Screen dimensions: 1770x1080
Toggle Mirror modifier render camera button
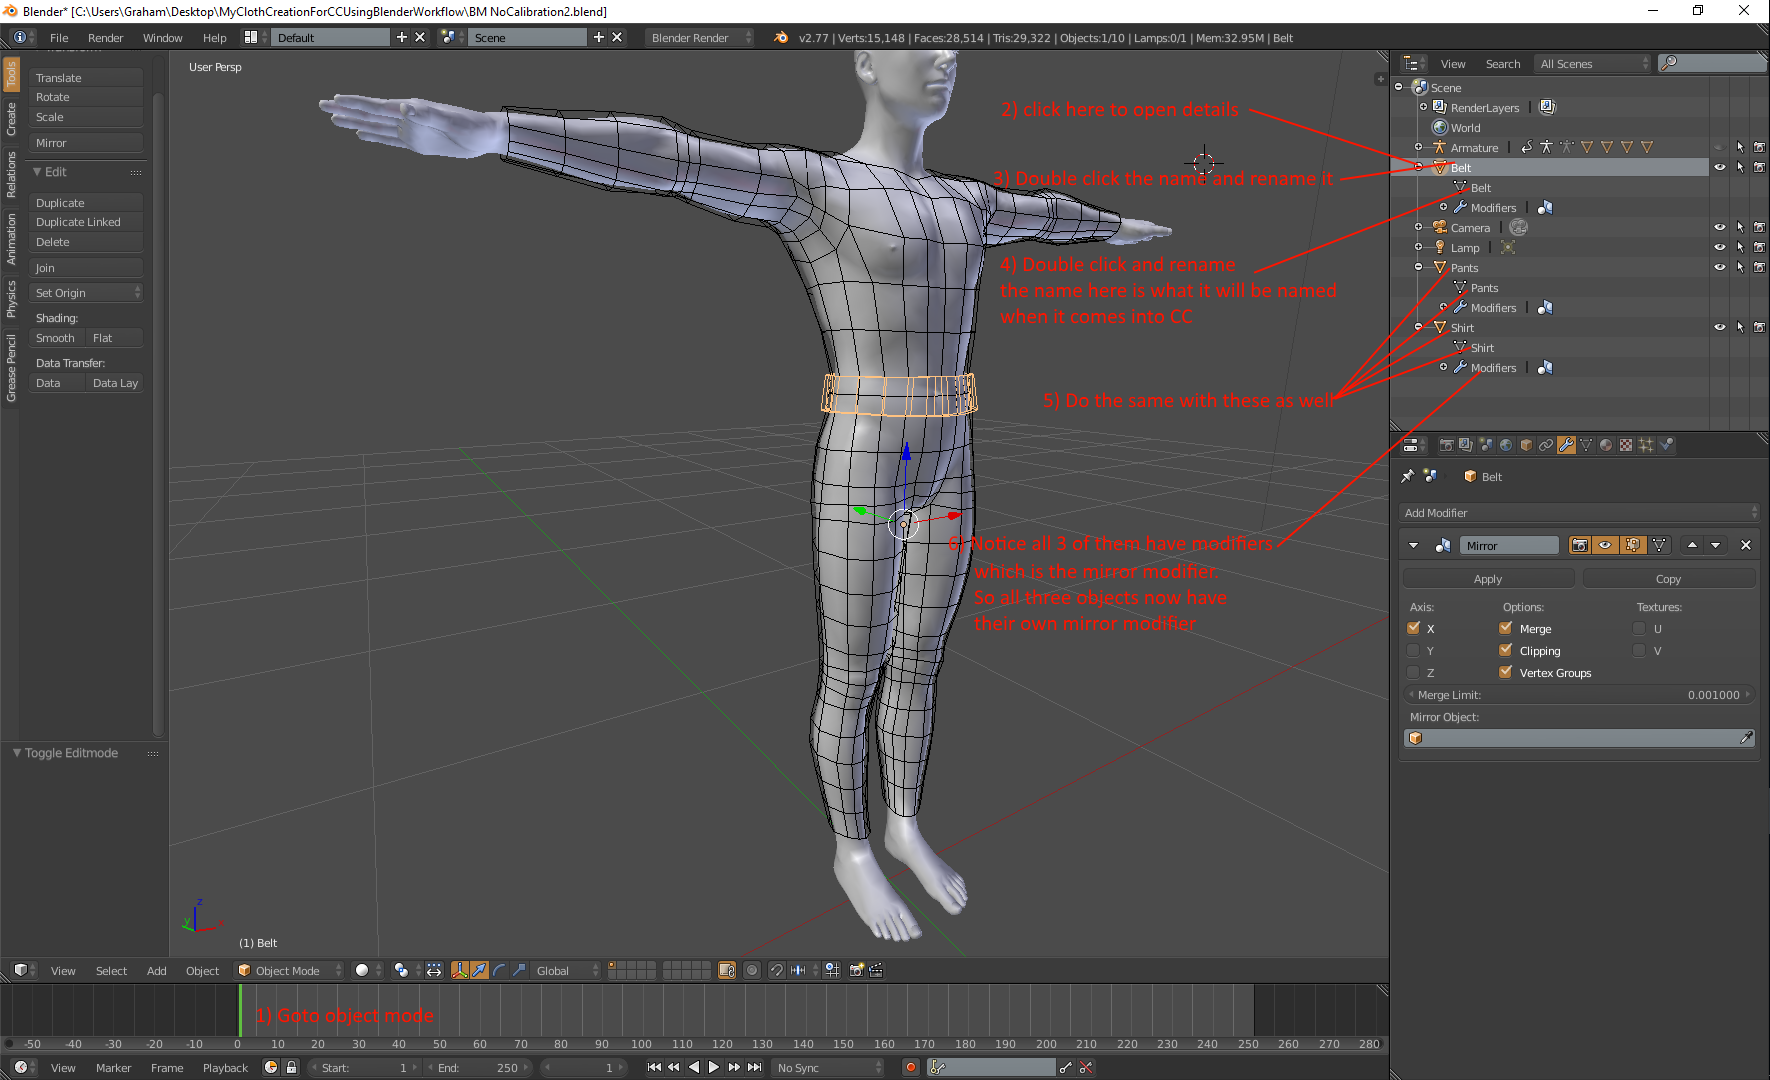[1580, 545]
